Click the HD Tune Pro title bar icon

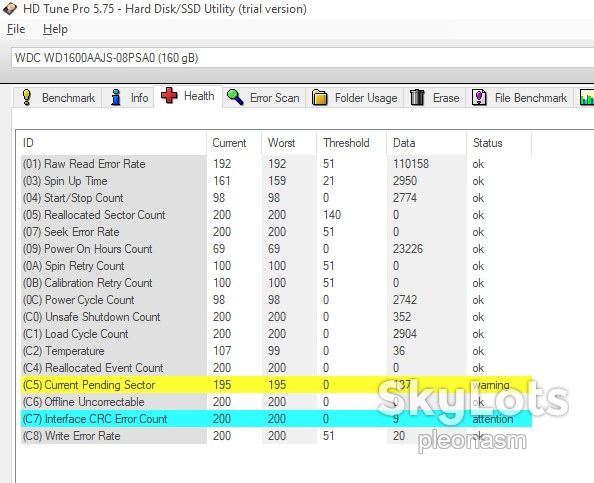click(x=10, y=8)
